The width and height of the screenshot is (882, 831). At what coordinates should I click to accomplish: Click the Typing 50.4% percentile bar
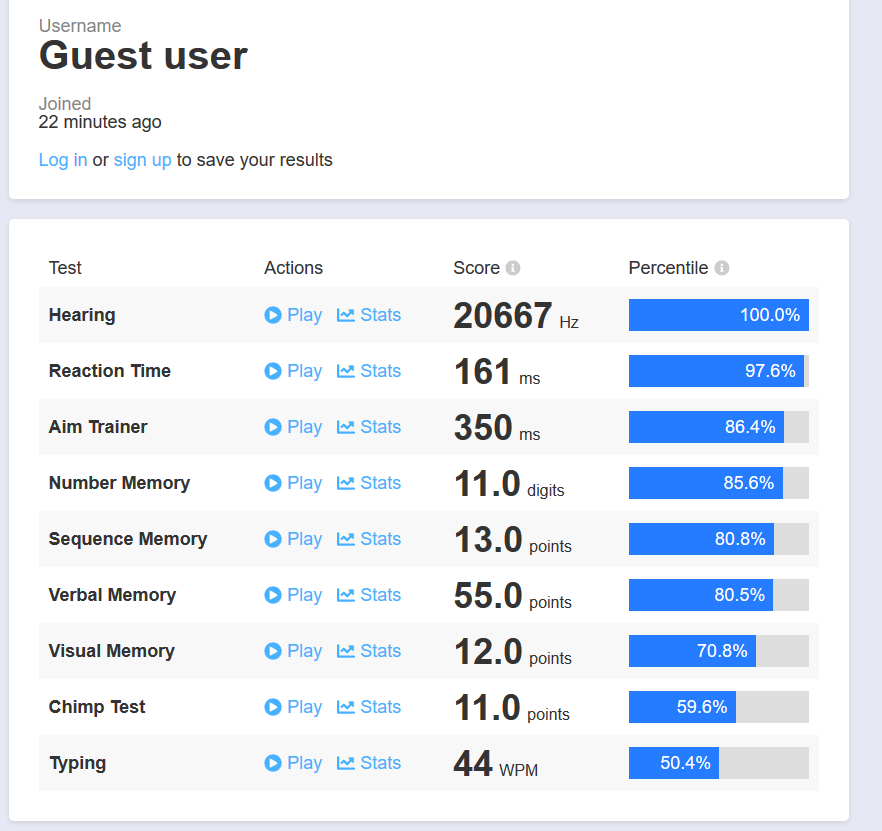click(718, 763)
